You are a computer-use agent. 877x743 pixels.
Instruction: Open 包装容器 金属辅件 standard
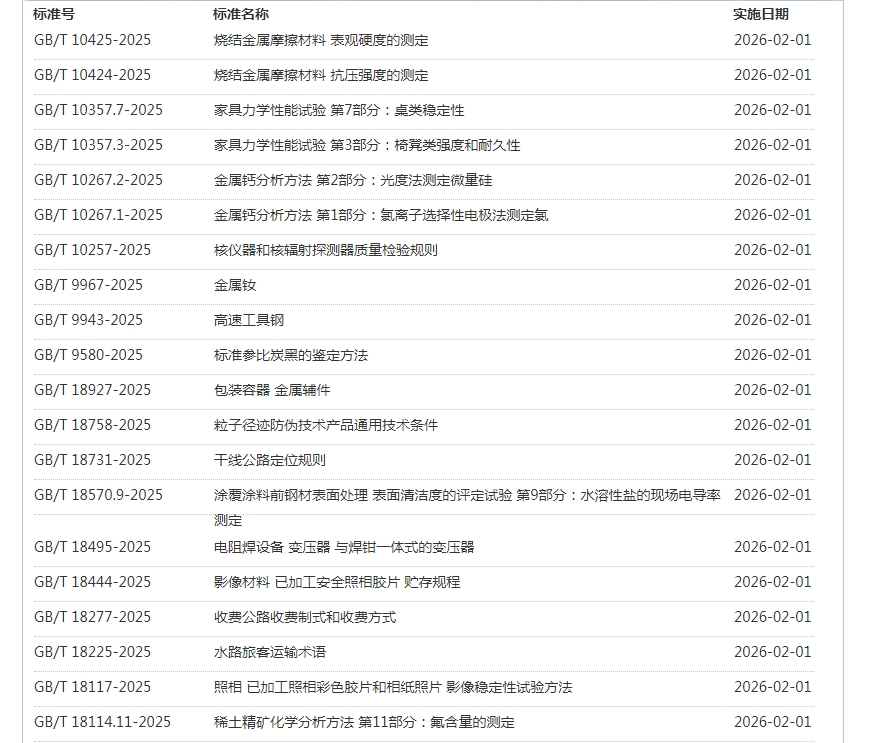point(271,390)
